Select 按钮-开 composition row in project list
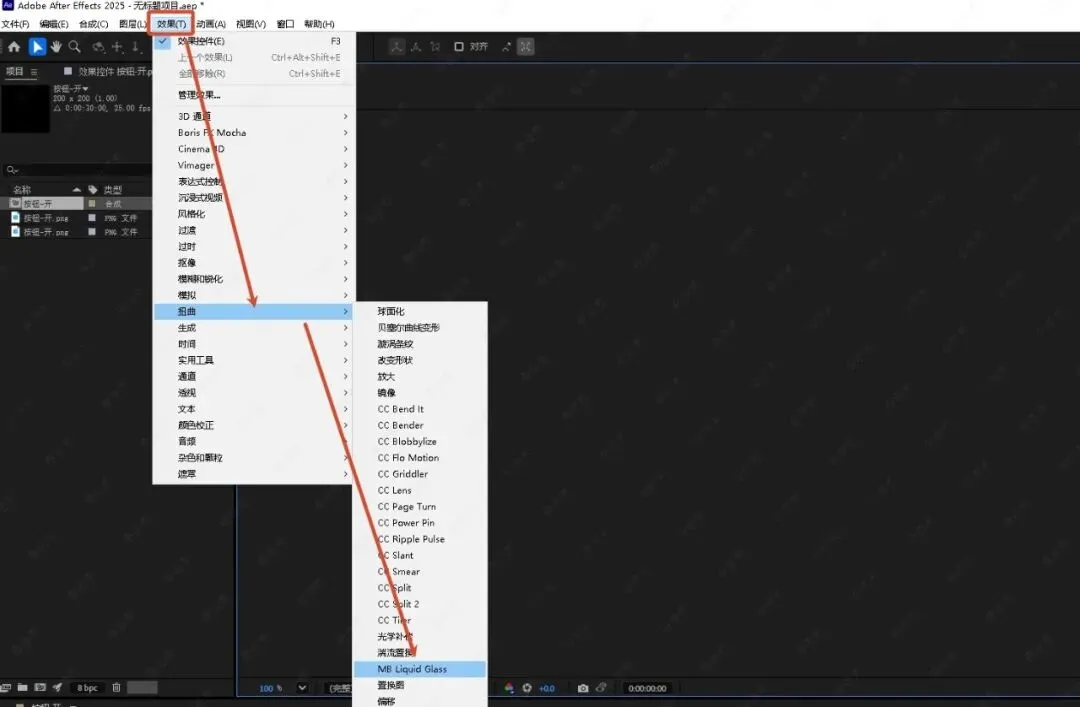The image size is (1080, 707). point(76,204)
